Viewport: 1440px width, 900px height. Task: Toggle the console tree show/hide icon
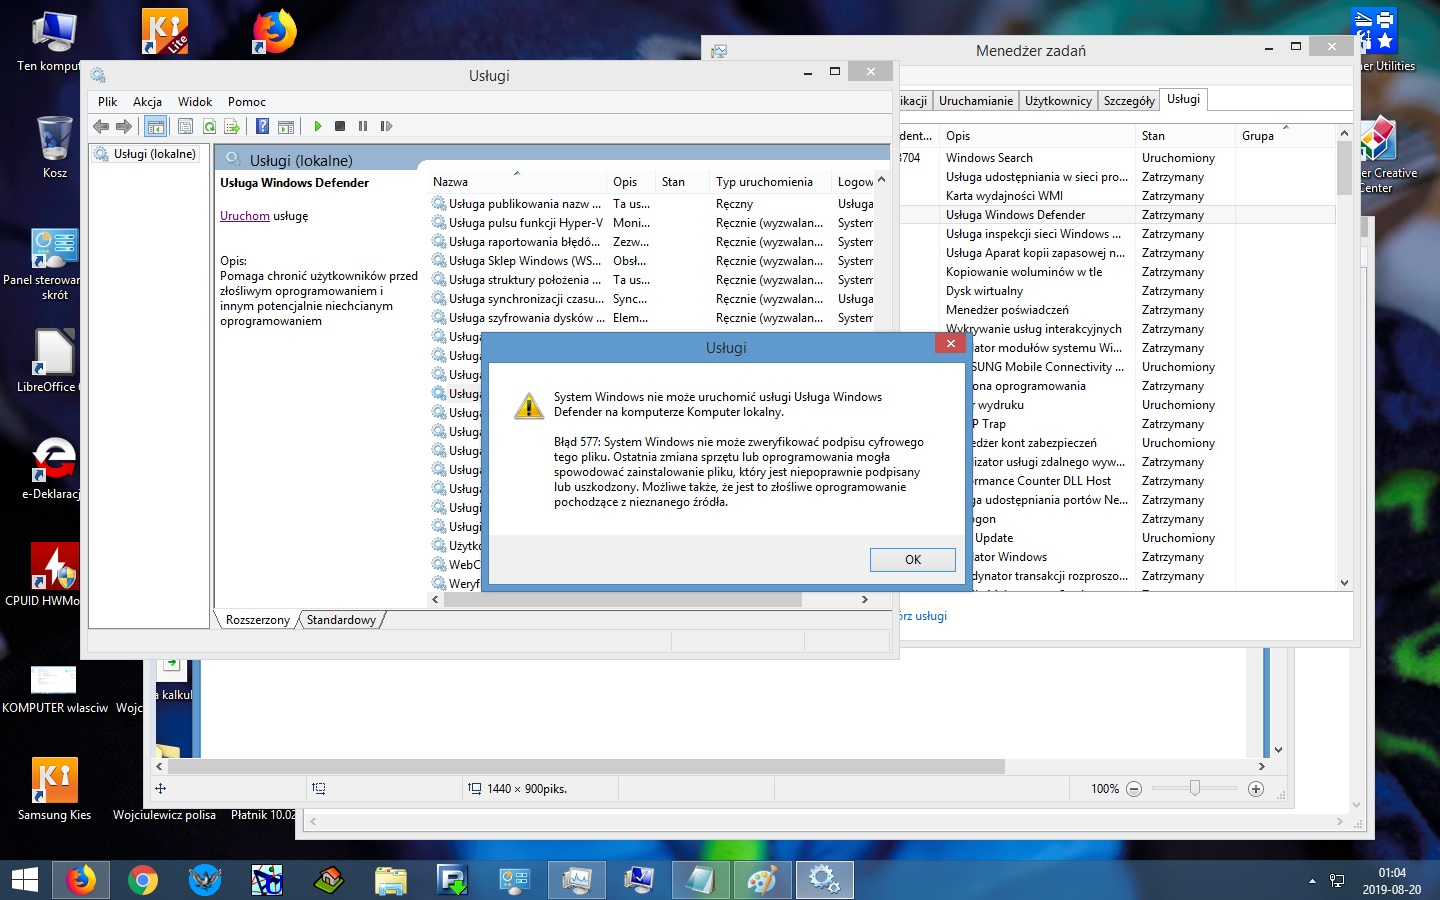point(155,126)
